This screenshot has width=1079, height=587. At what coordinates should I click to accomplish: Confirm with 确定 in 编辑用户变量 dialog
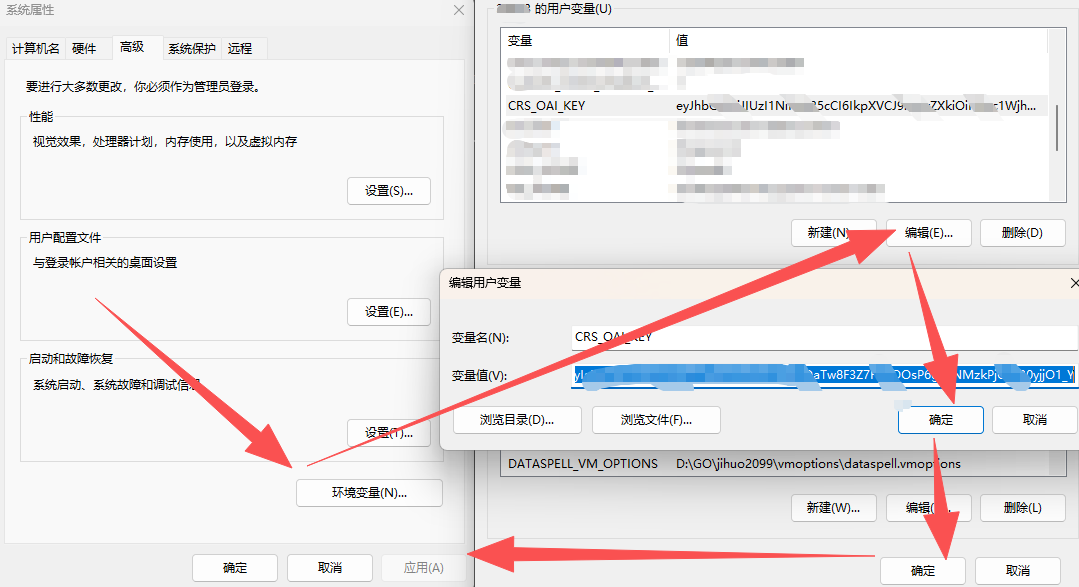tap(940, 420)
